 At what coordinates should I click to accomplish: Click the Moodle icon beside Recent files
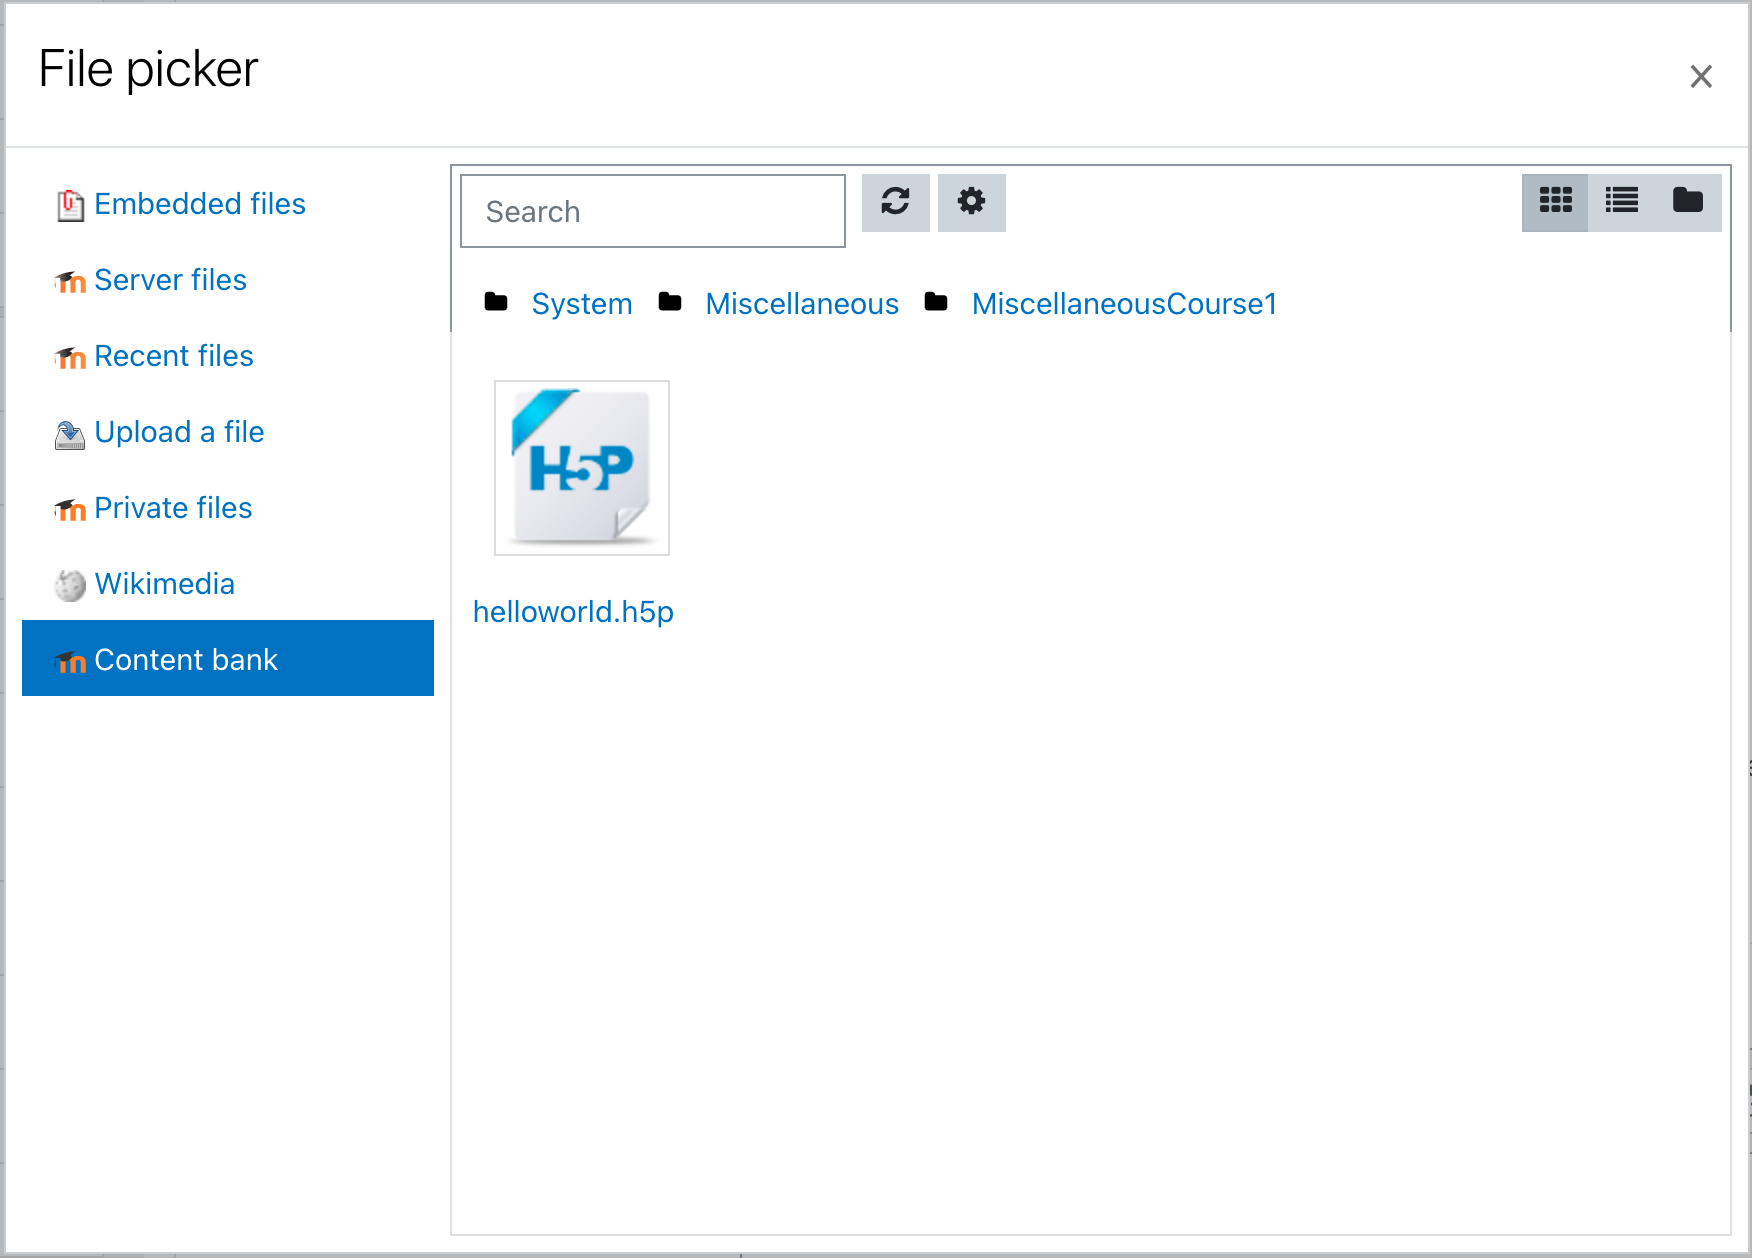[x=70, y=358]
